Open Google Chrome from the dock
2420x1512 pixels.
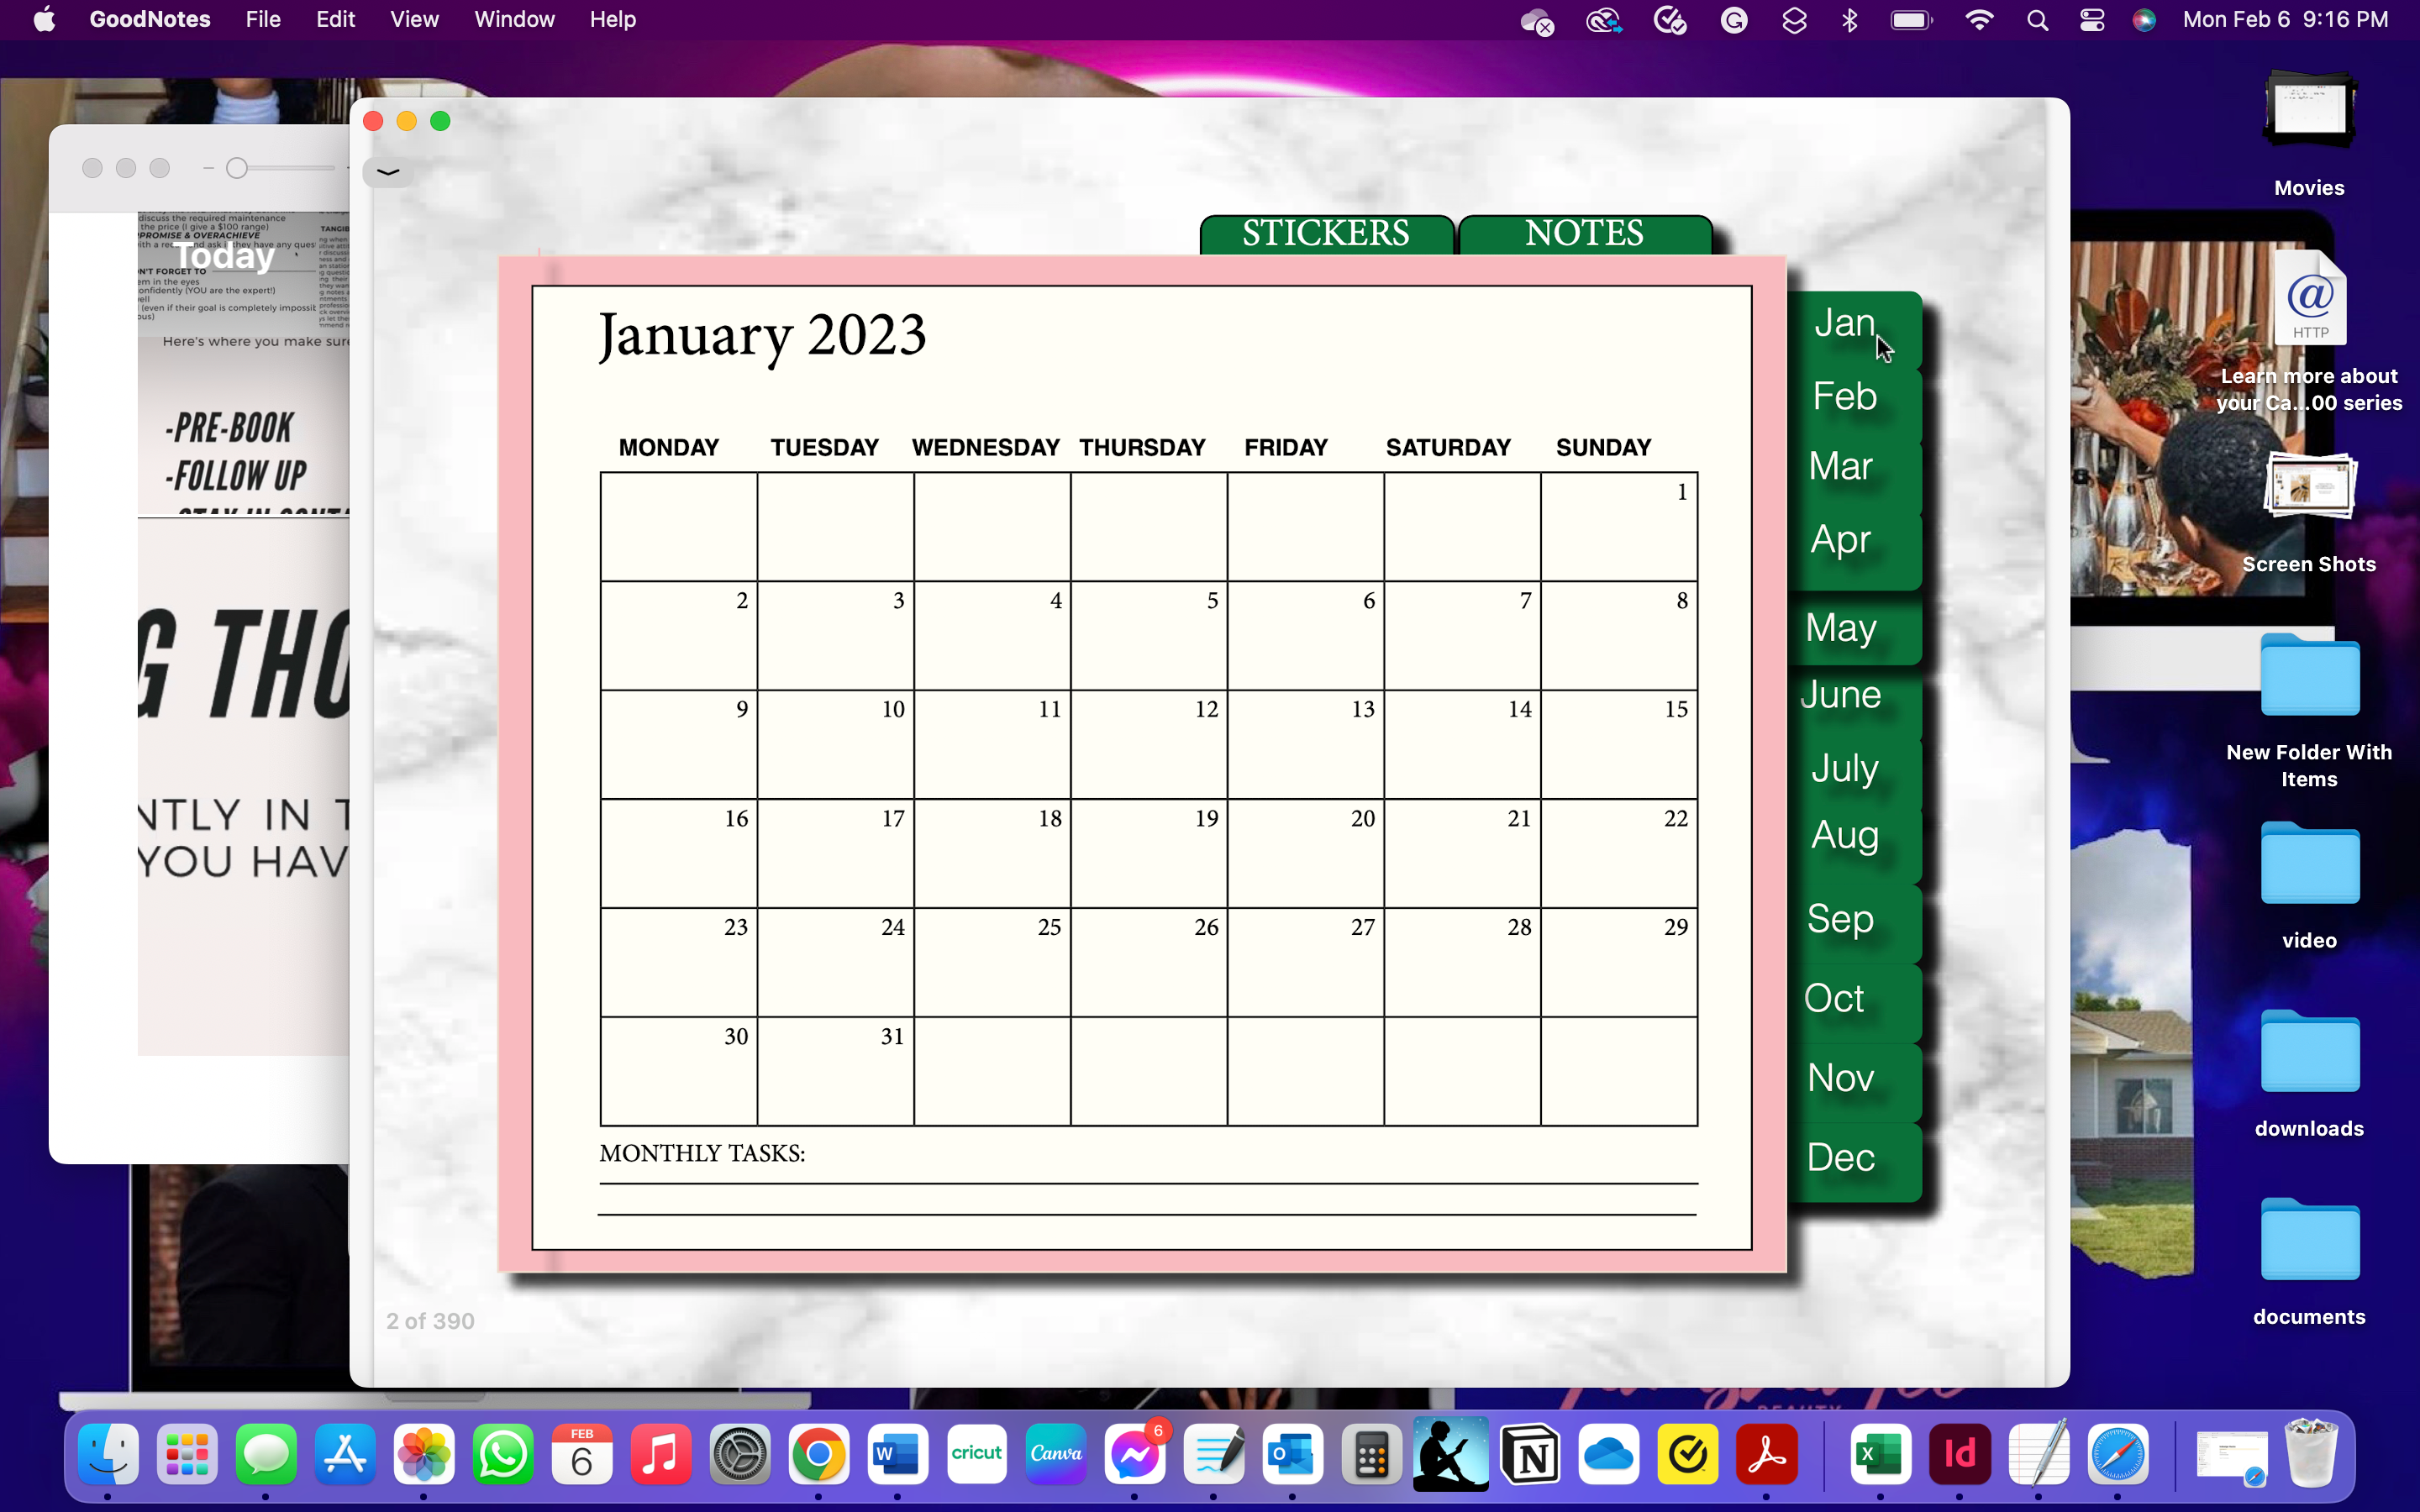[x=819, y=1454]
